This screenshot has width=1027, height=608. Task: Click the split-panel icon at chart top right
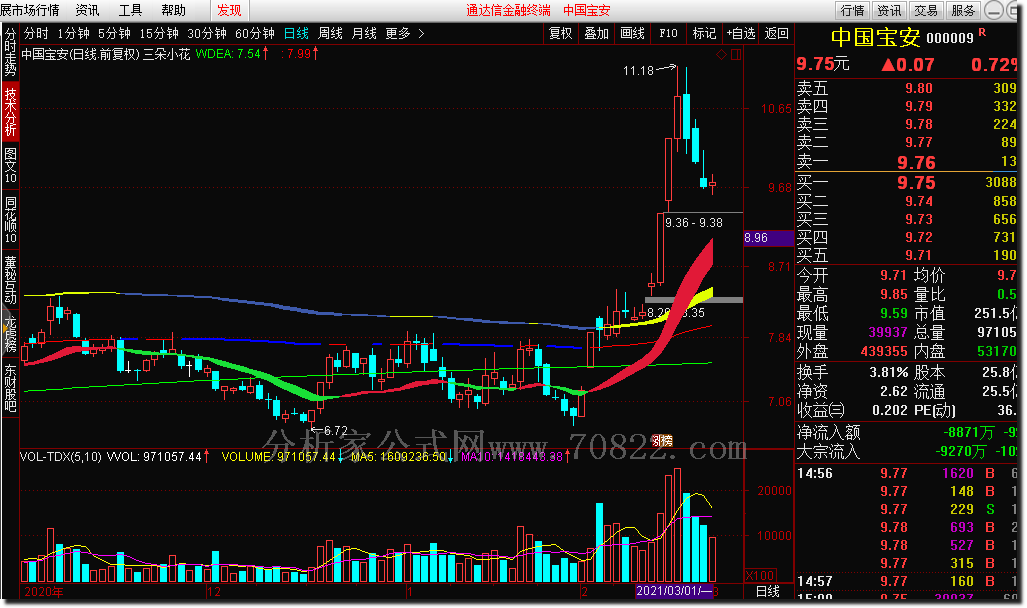pos(736,54)
